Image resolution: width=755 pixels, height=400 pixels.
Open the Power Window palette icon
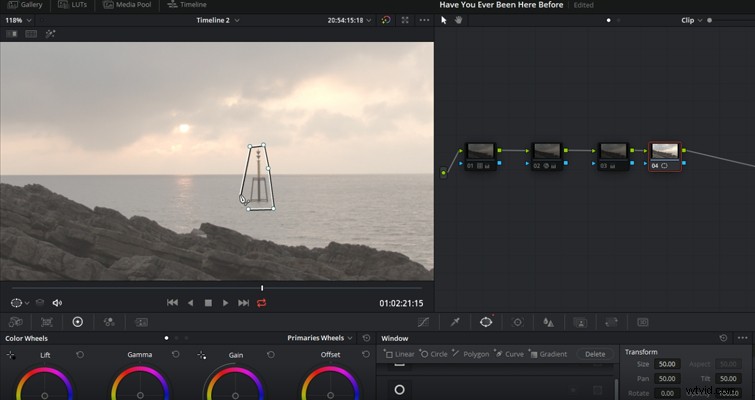coord(486,322)
